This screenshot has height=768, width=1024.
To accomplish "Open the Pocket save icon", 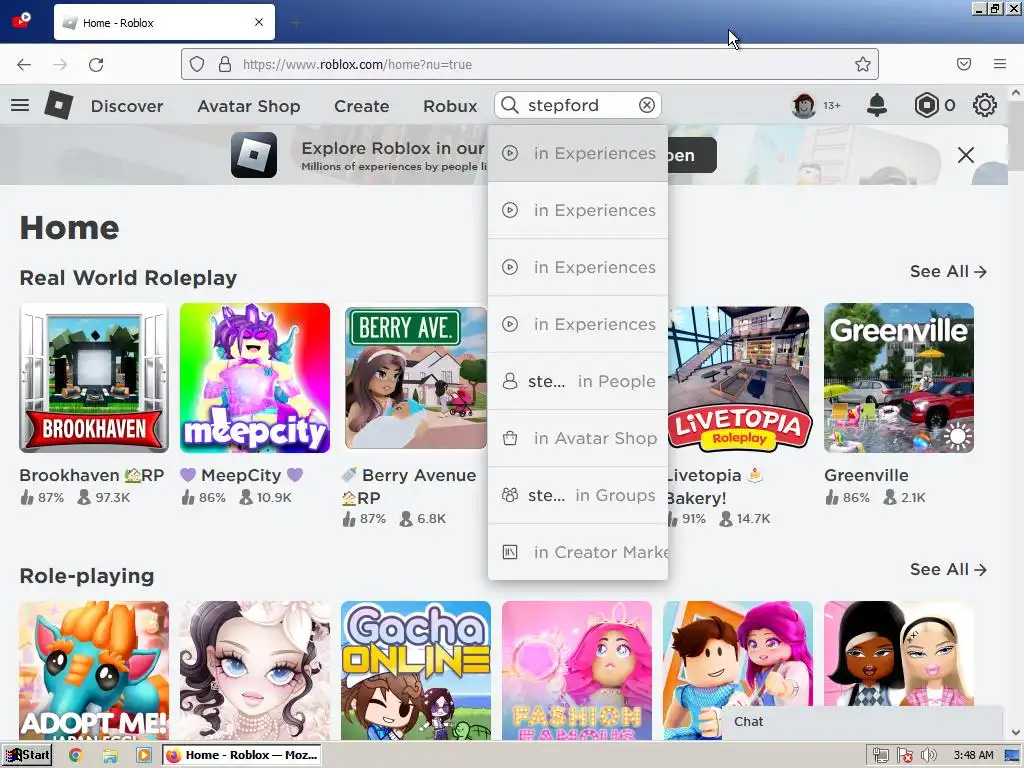I will (964, 64).
